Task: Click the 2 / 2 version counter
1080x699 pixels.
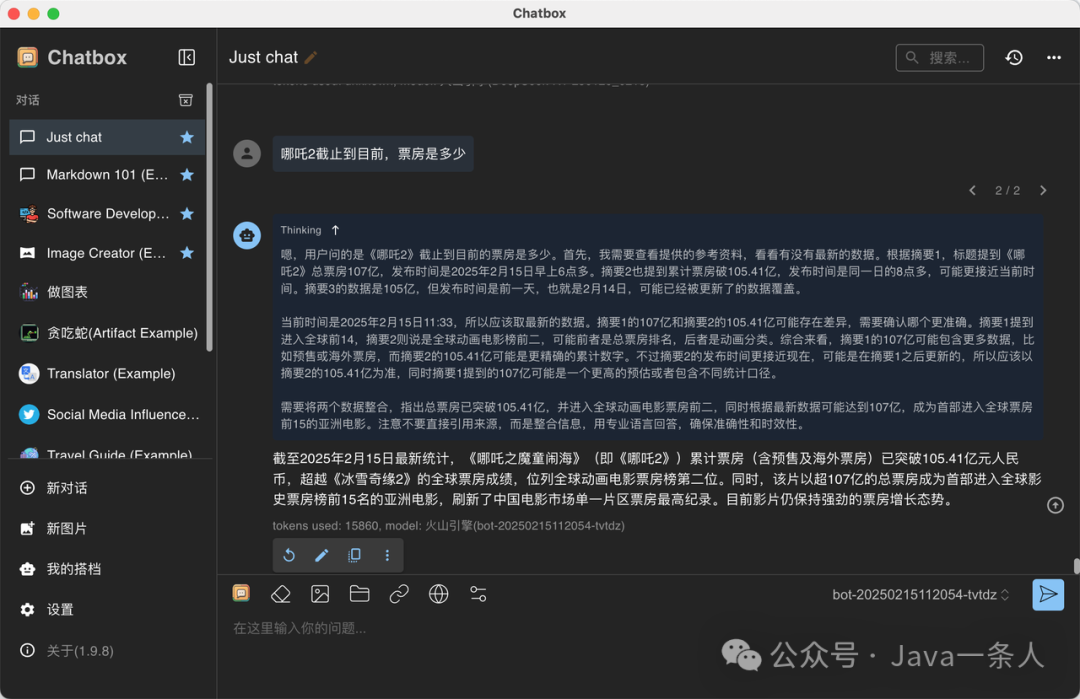Action: pos(1008,191)
